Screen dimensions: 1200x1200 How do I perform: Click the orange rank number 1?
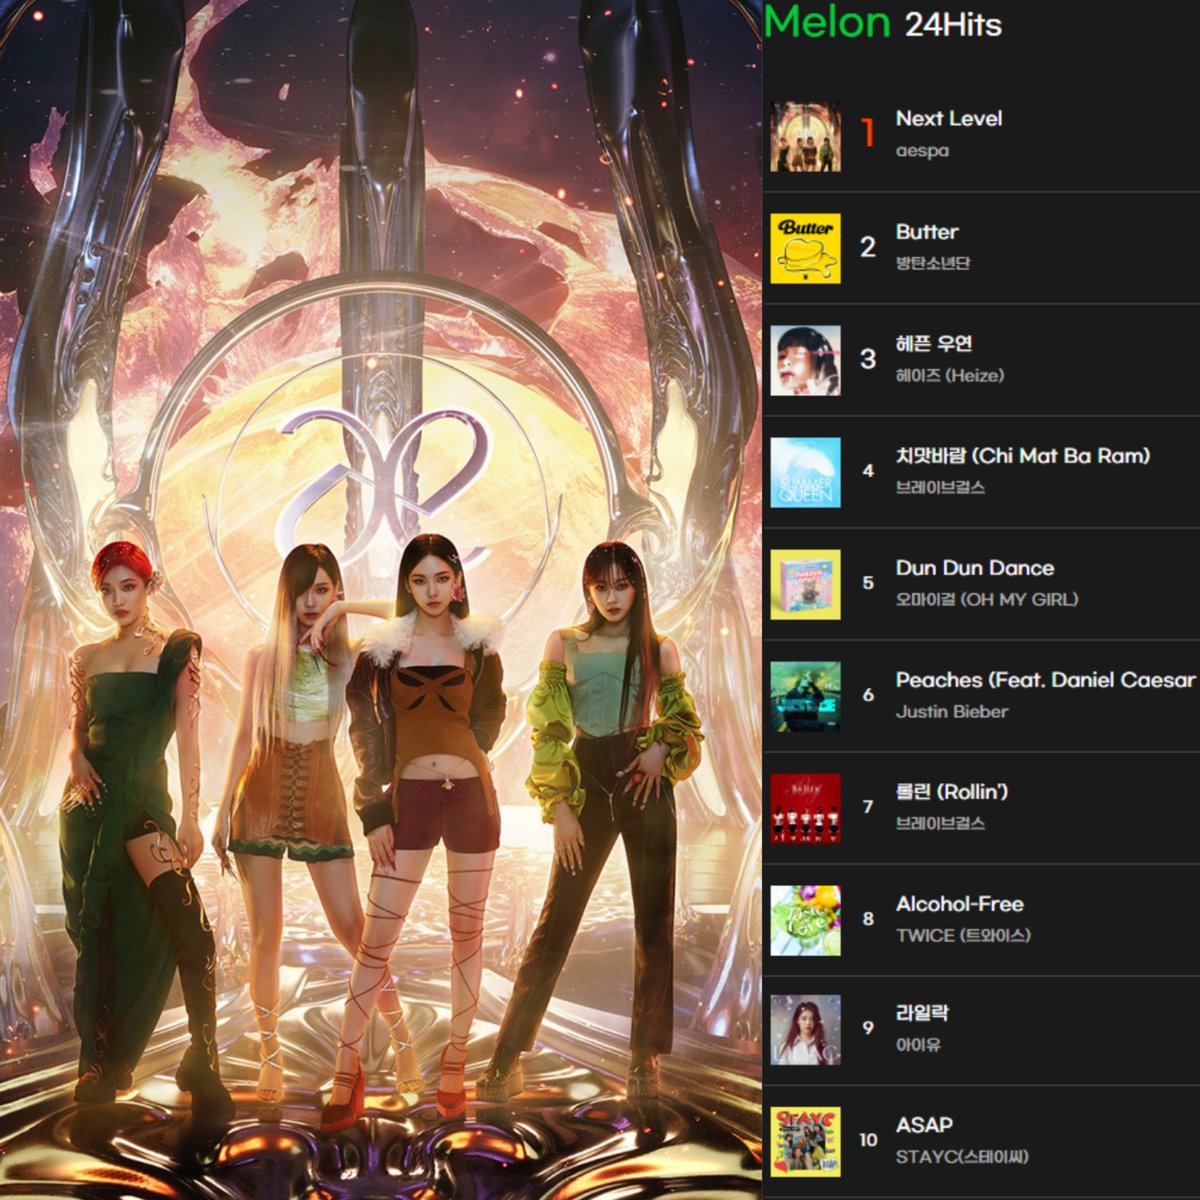(868, 133)
